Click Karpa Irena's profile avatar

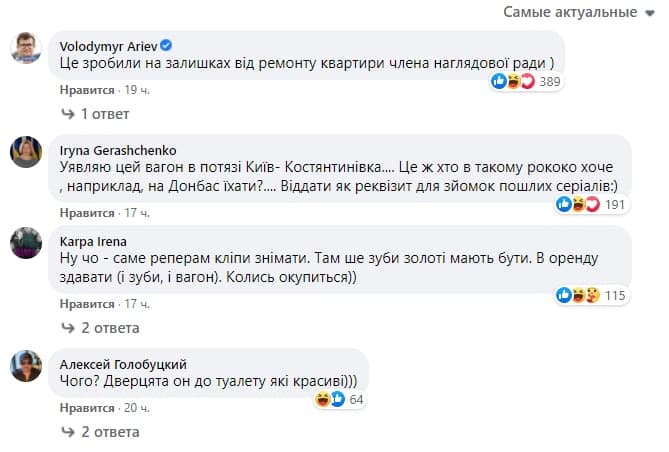coord(25,242)
